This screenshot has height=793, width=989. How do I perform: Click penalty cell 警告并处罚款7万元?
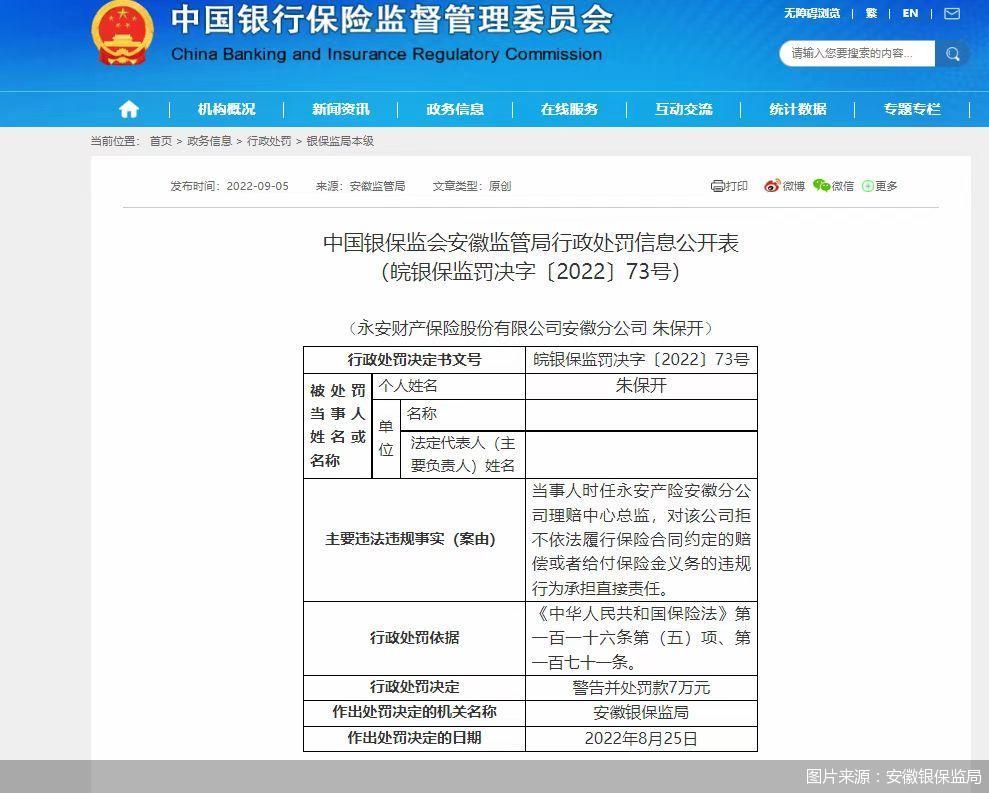(641, 687)
